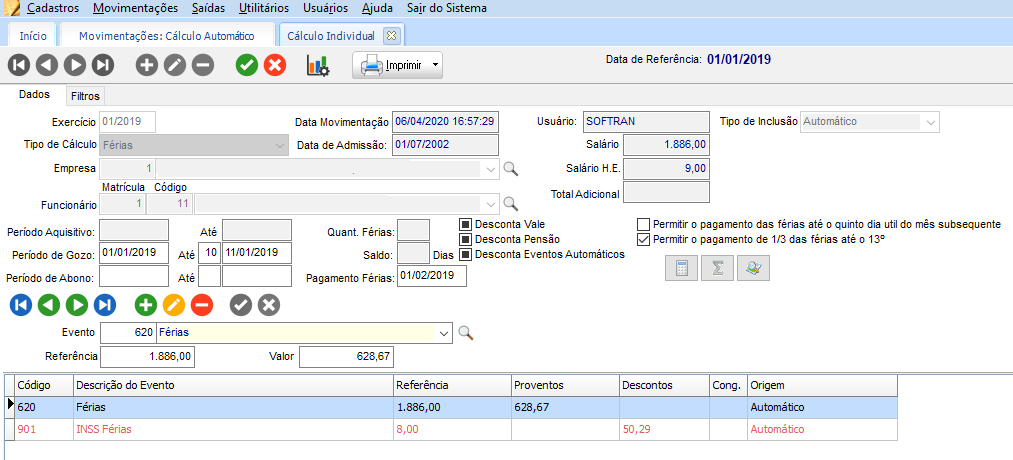The image size is (1013, 460).
Task: Click the calculator icon button
Action: point(681,269)
